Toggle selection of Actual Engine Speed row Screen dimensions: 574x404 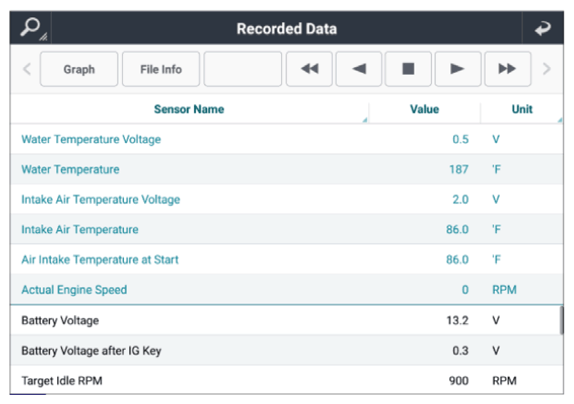pos(287,289)
